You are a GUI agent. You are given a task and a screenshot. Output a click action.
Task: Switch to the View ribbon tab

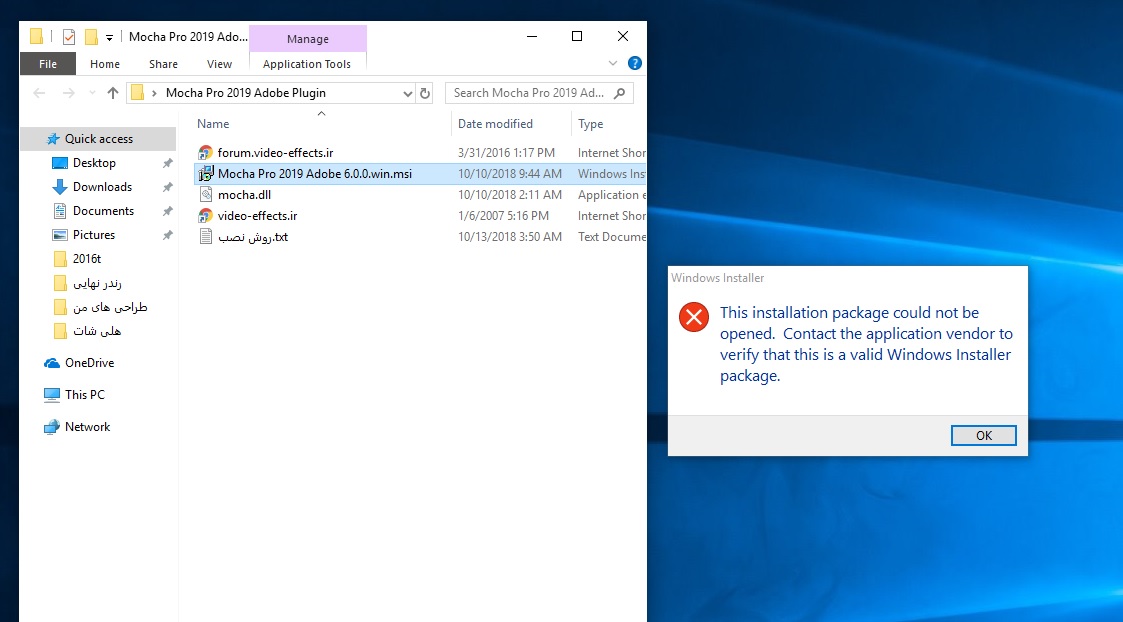(219, 64)
